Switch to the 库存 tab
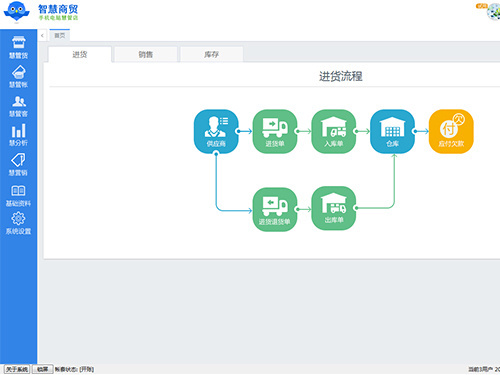Image resolution: width=500 pixels, height=375 pixels. click(212, 54)
